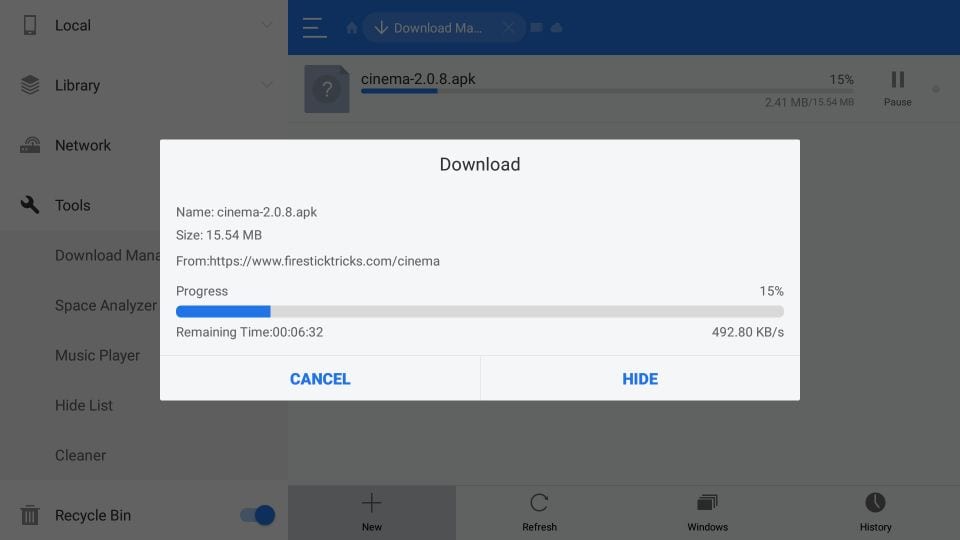Expand the Local section chevron
The width and height of the screenshot is (960, 540).
(266, 25)
